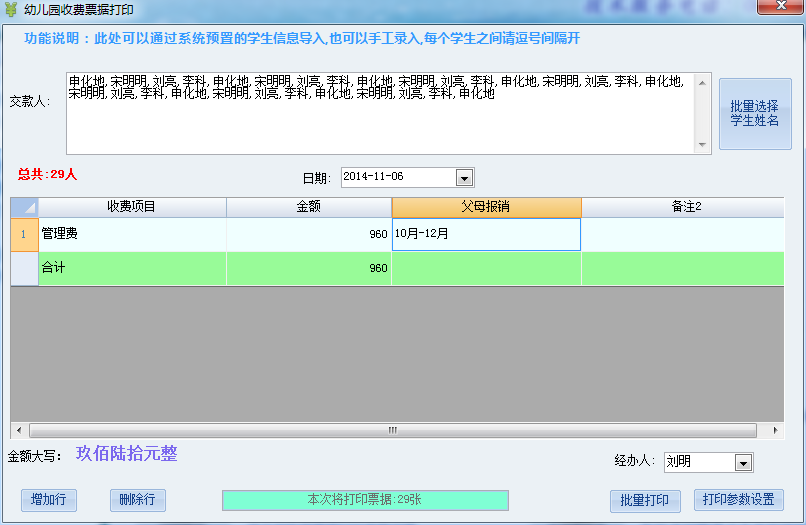Click the 删除行 button

click(x=137, y=500)
